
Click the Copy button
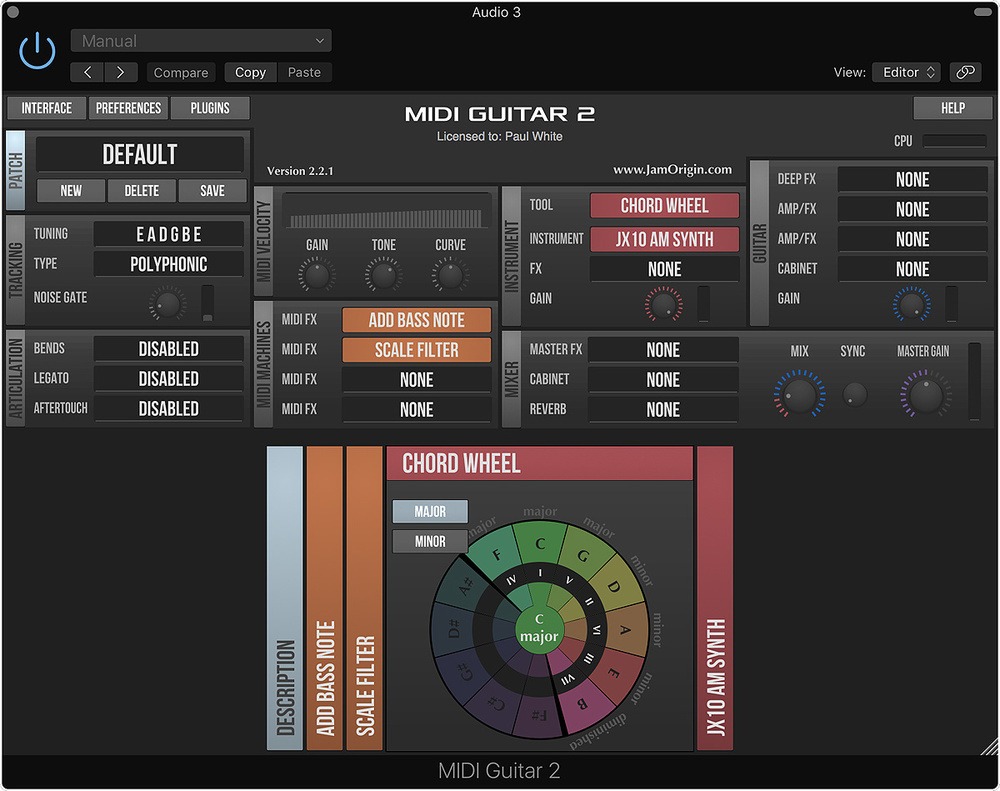pos(251,73)
